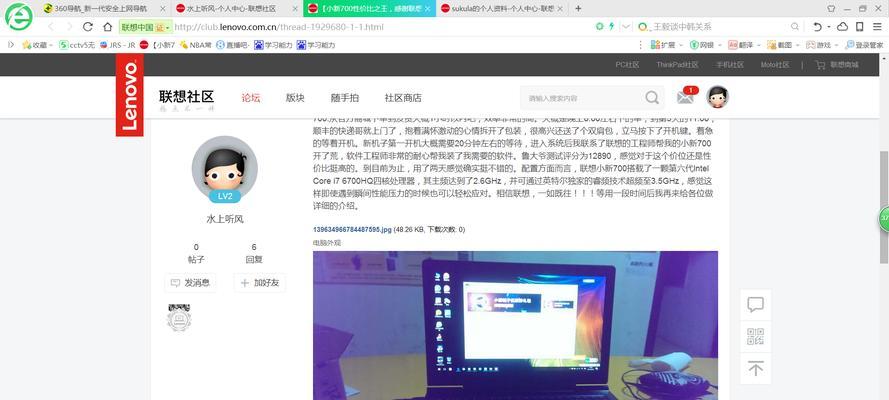Select the 随手拍 nav item
Screen dimensions: 889x400
tap(345, 97)
